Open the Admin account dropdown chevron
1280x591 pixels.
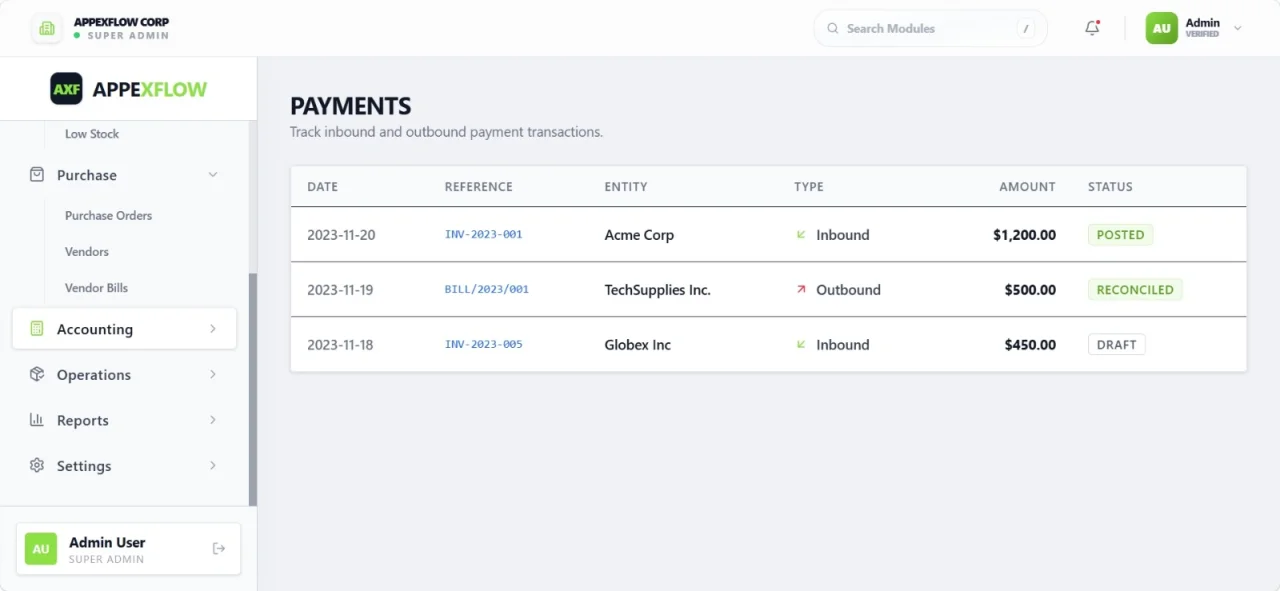pyautogui.click(x=1238, y=28)
